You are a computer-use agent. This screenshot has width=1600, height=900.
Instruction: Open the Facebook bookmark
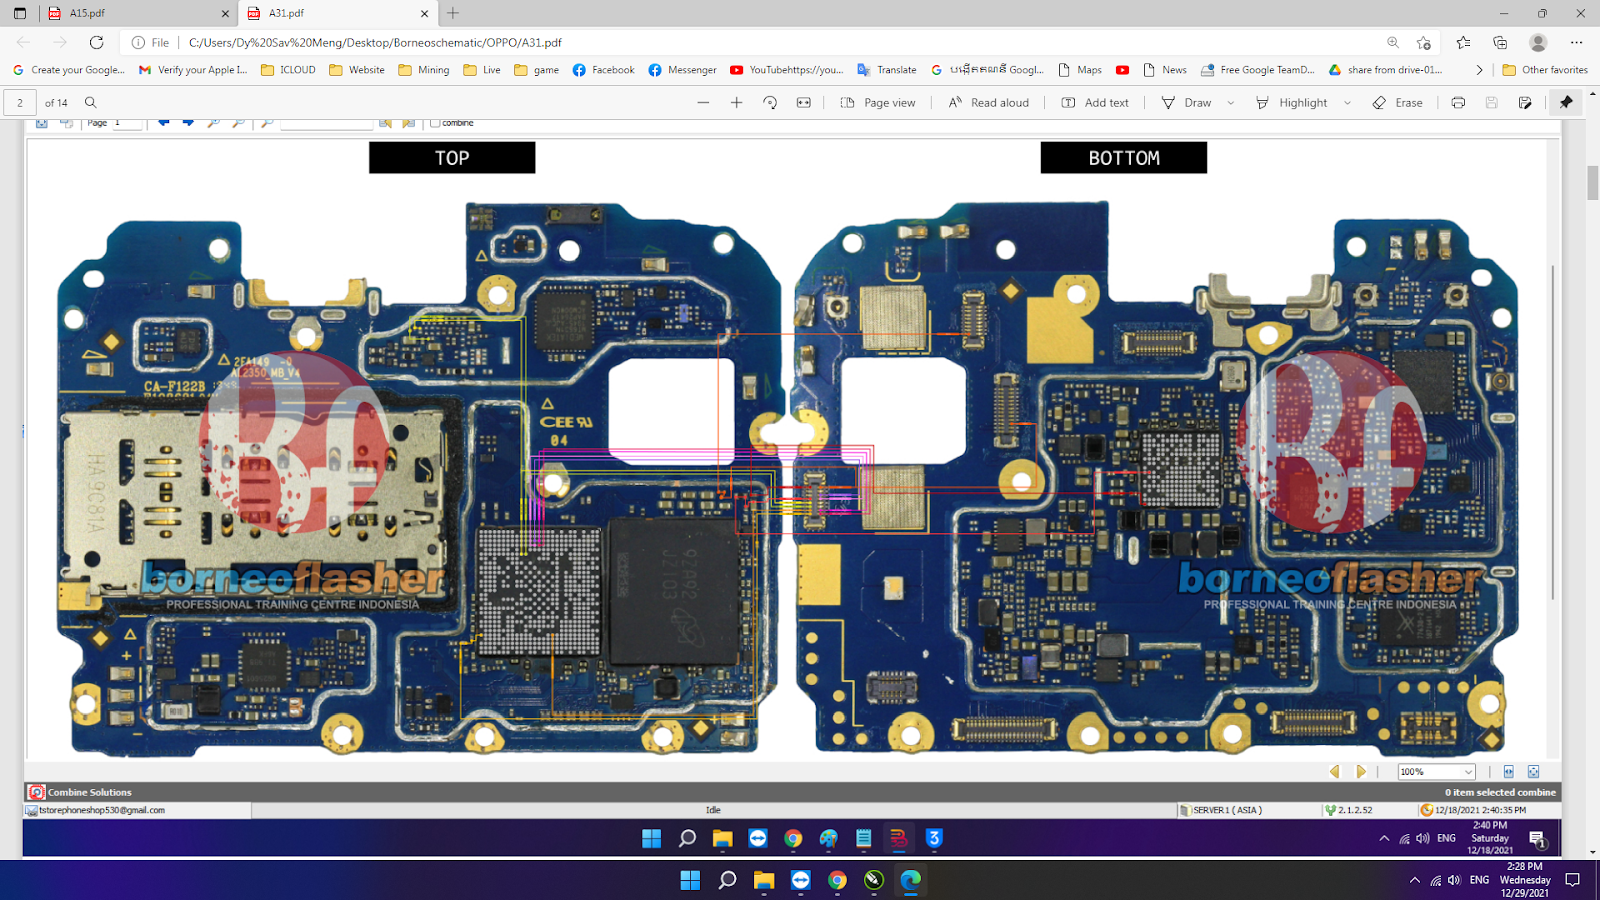(x=604, y=70)
